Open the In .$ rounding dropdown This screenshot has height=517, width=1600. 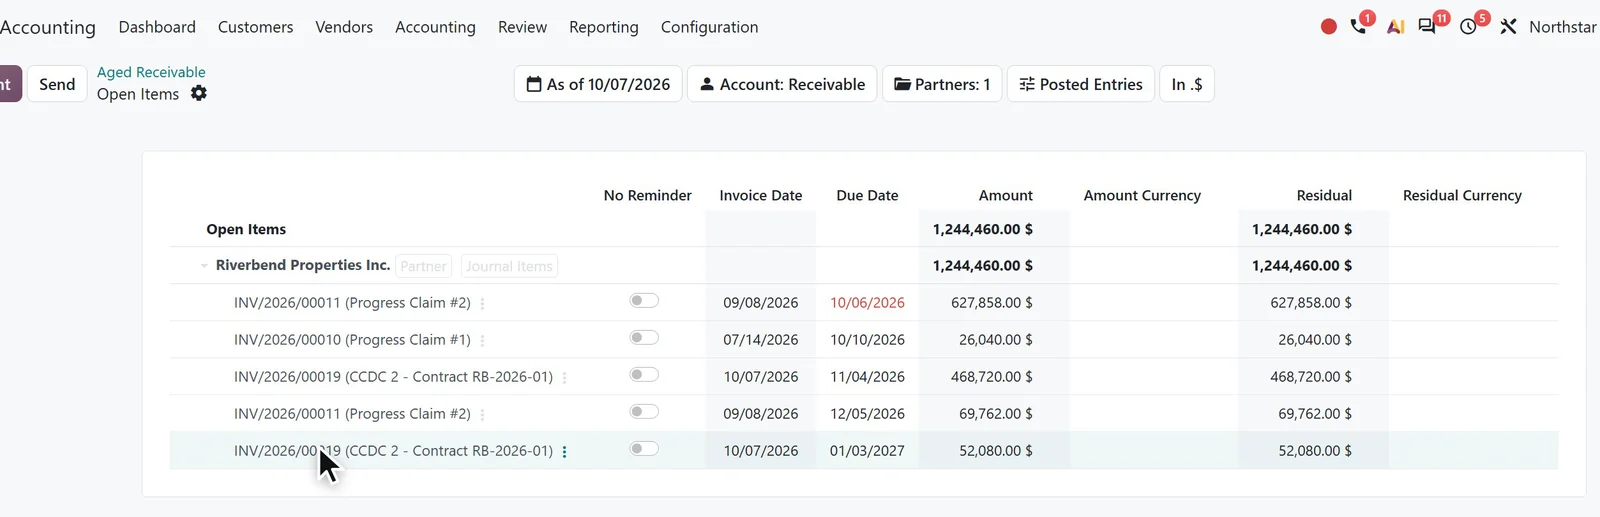pyautogui.click(x=1187, y=84)
